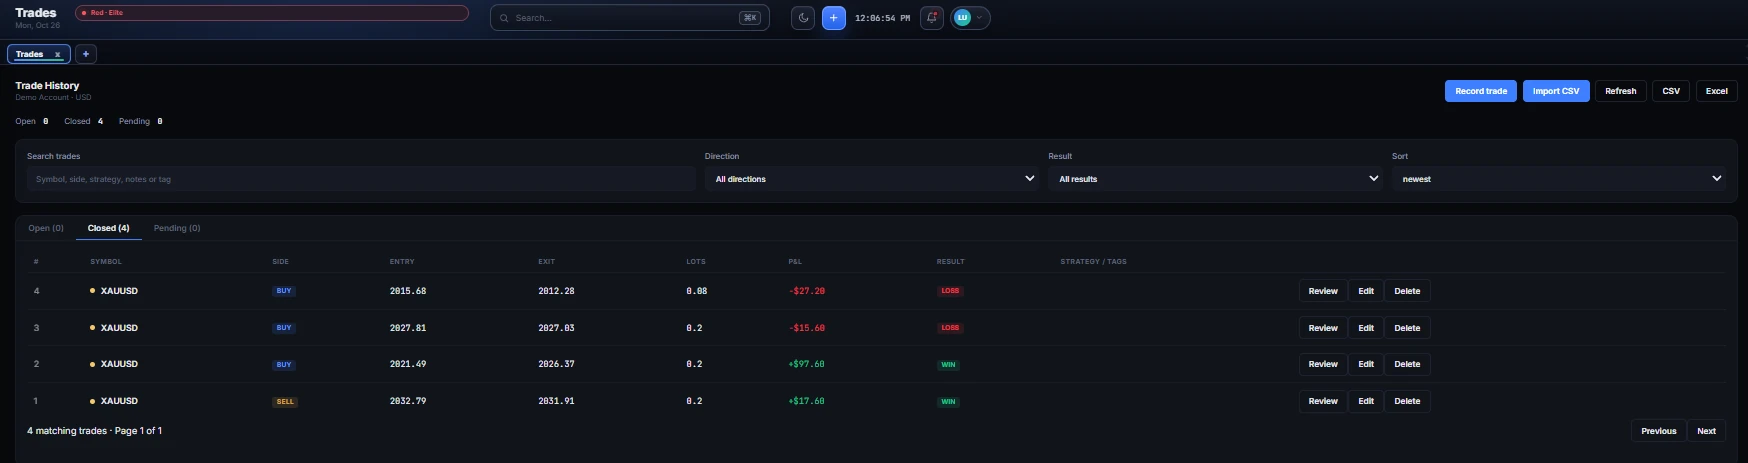Export trades with the Excel button

(x=1716, y=91)
